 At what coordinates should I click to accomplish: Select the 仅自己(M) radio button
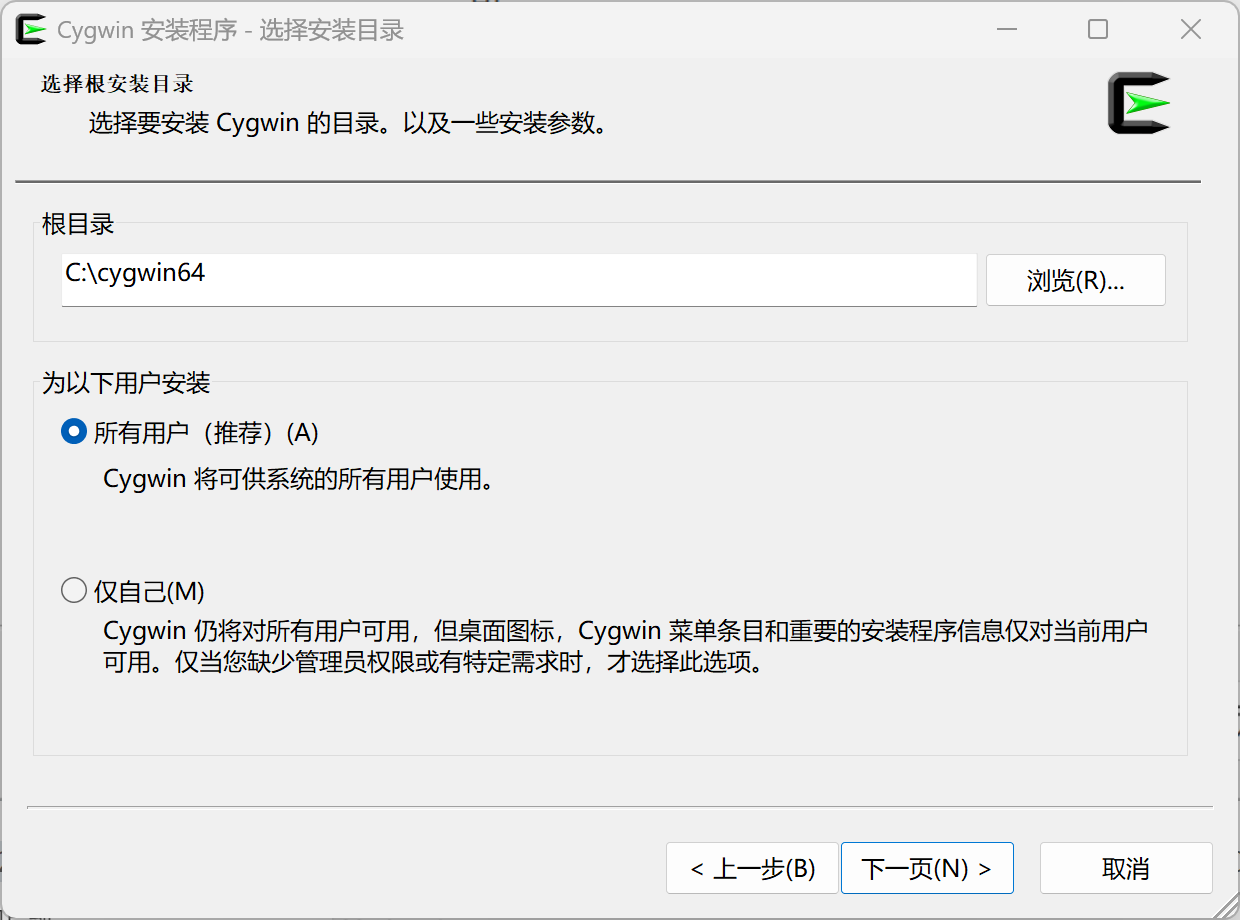[74, 591]
